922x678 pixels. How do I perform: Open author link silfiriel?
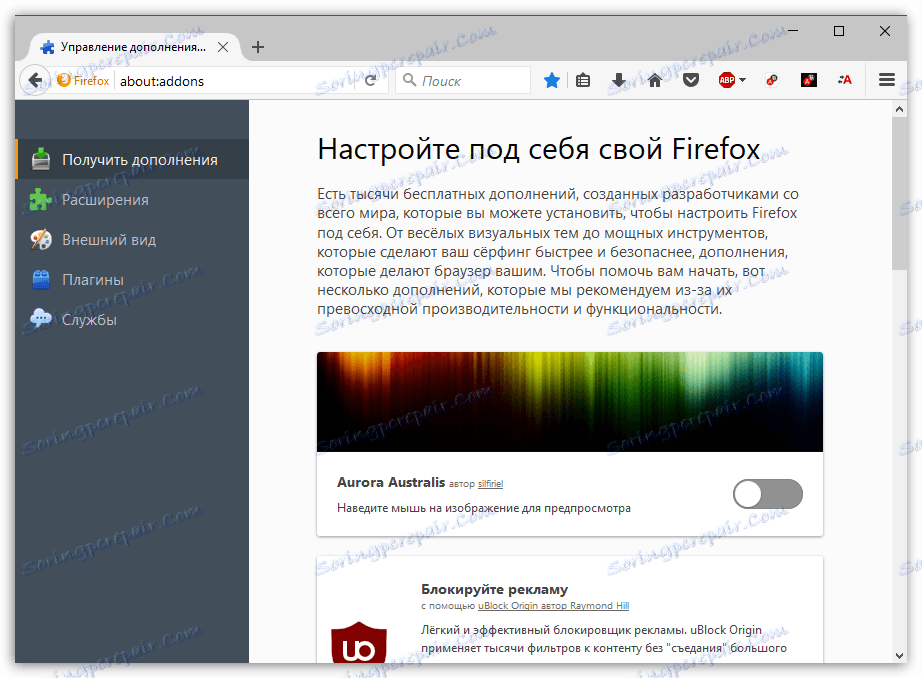[490, 484]
